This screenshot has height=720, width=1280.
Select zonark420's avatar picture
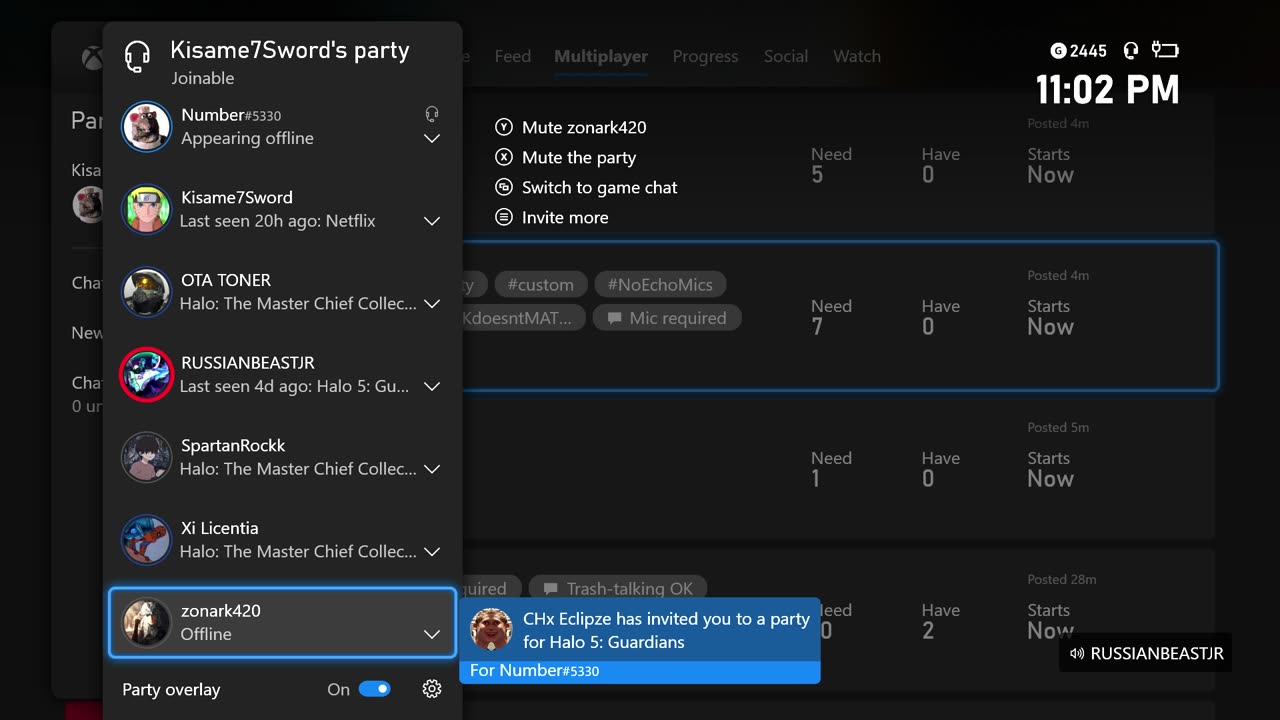[146, 622]
